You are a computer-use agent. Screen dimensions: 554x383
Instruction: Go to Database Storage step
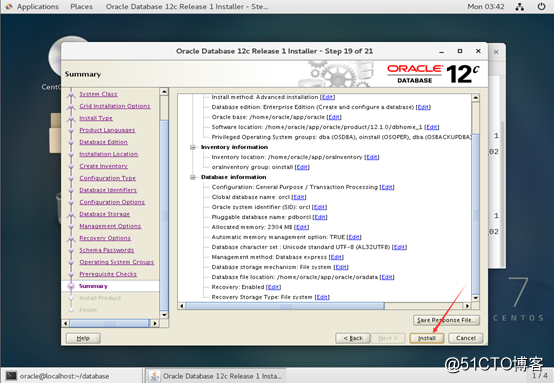tap(105, 214)
